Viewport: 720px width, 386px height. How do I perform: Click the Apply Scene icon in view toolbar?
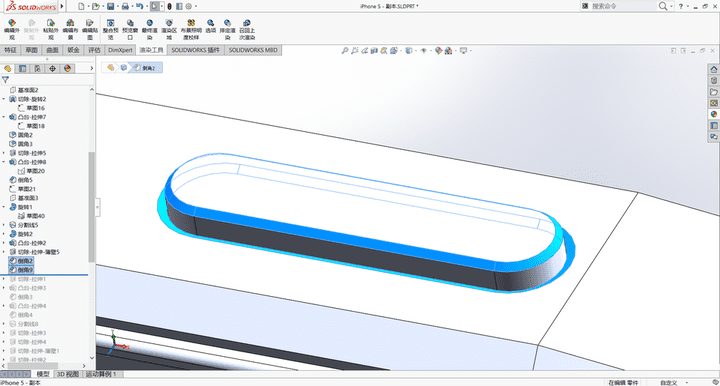tap(449, 50)
